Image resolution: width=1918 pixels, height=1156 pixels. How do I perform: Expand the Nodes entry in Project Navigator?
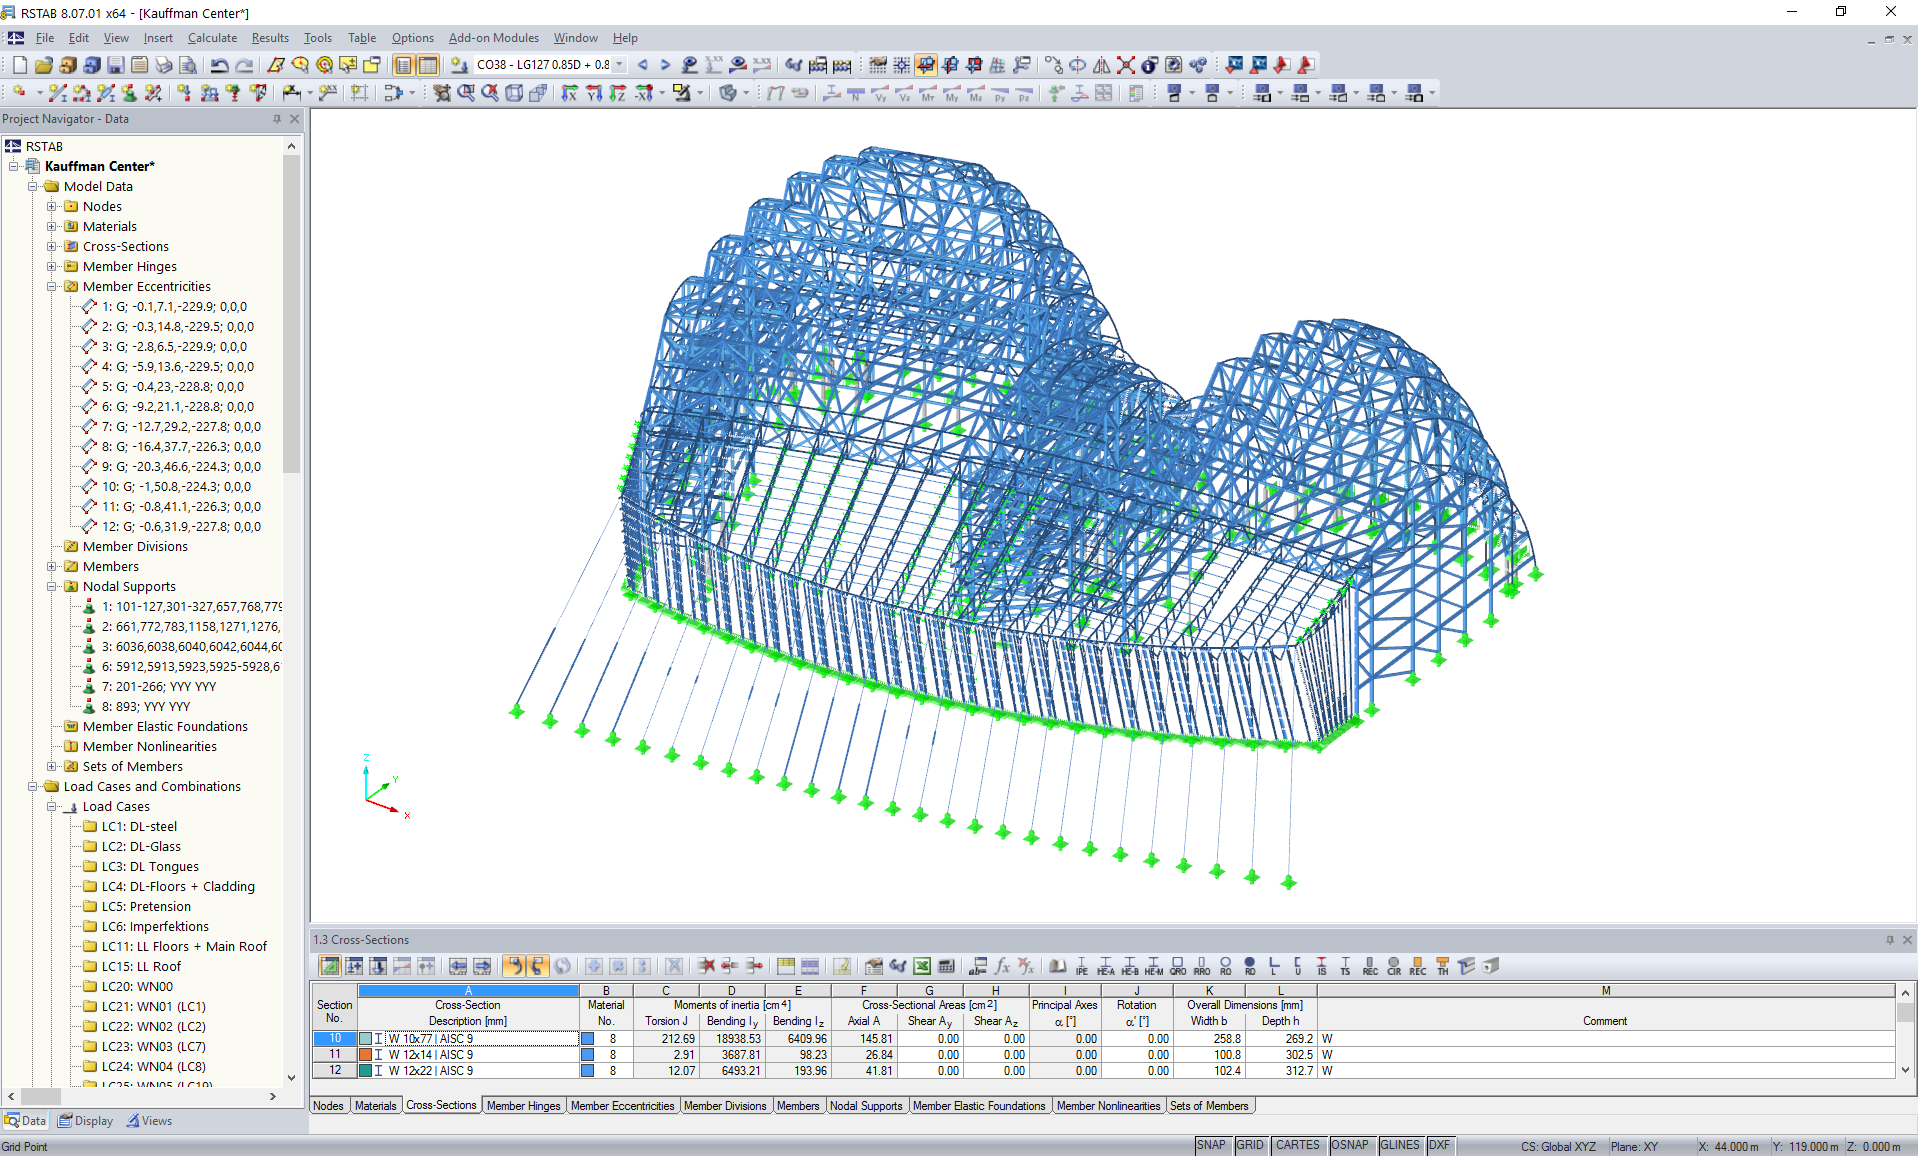(x=52, y=206)
